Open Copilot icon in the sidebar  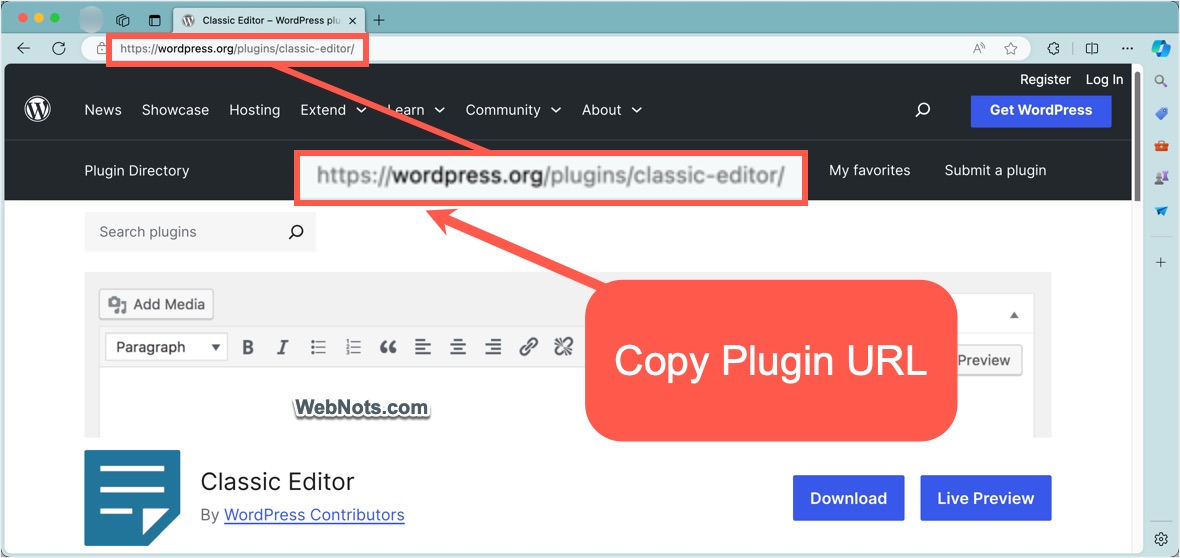pos(1161,47)
